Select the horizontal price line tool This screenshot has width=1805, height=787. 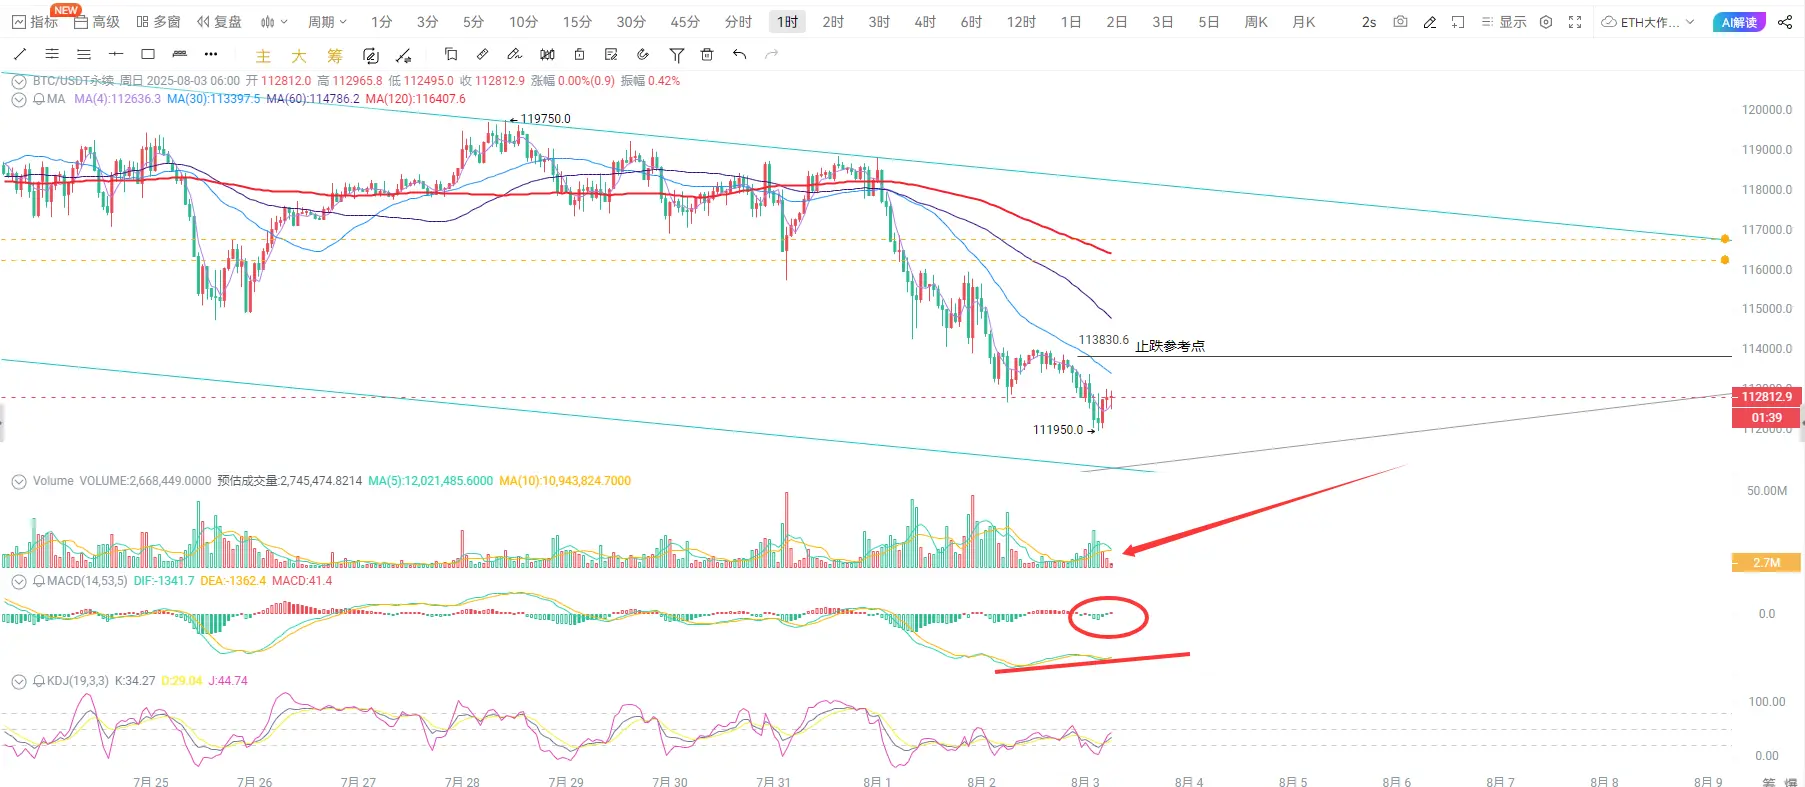pos(116,54)
